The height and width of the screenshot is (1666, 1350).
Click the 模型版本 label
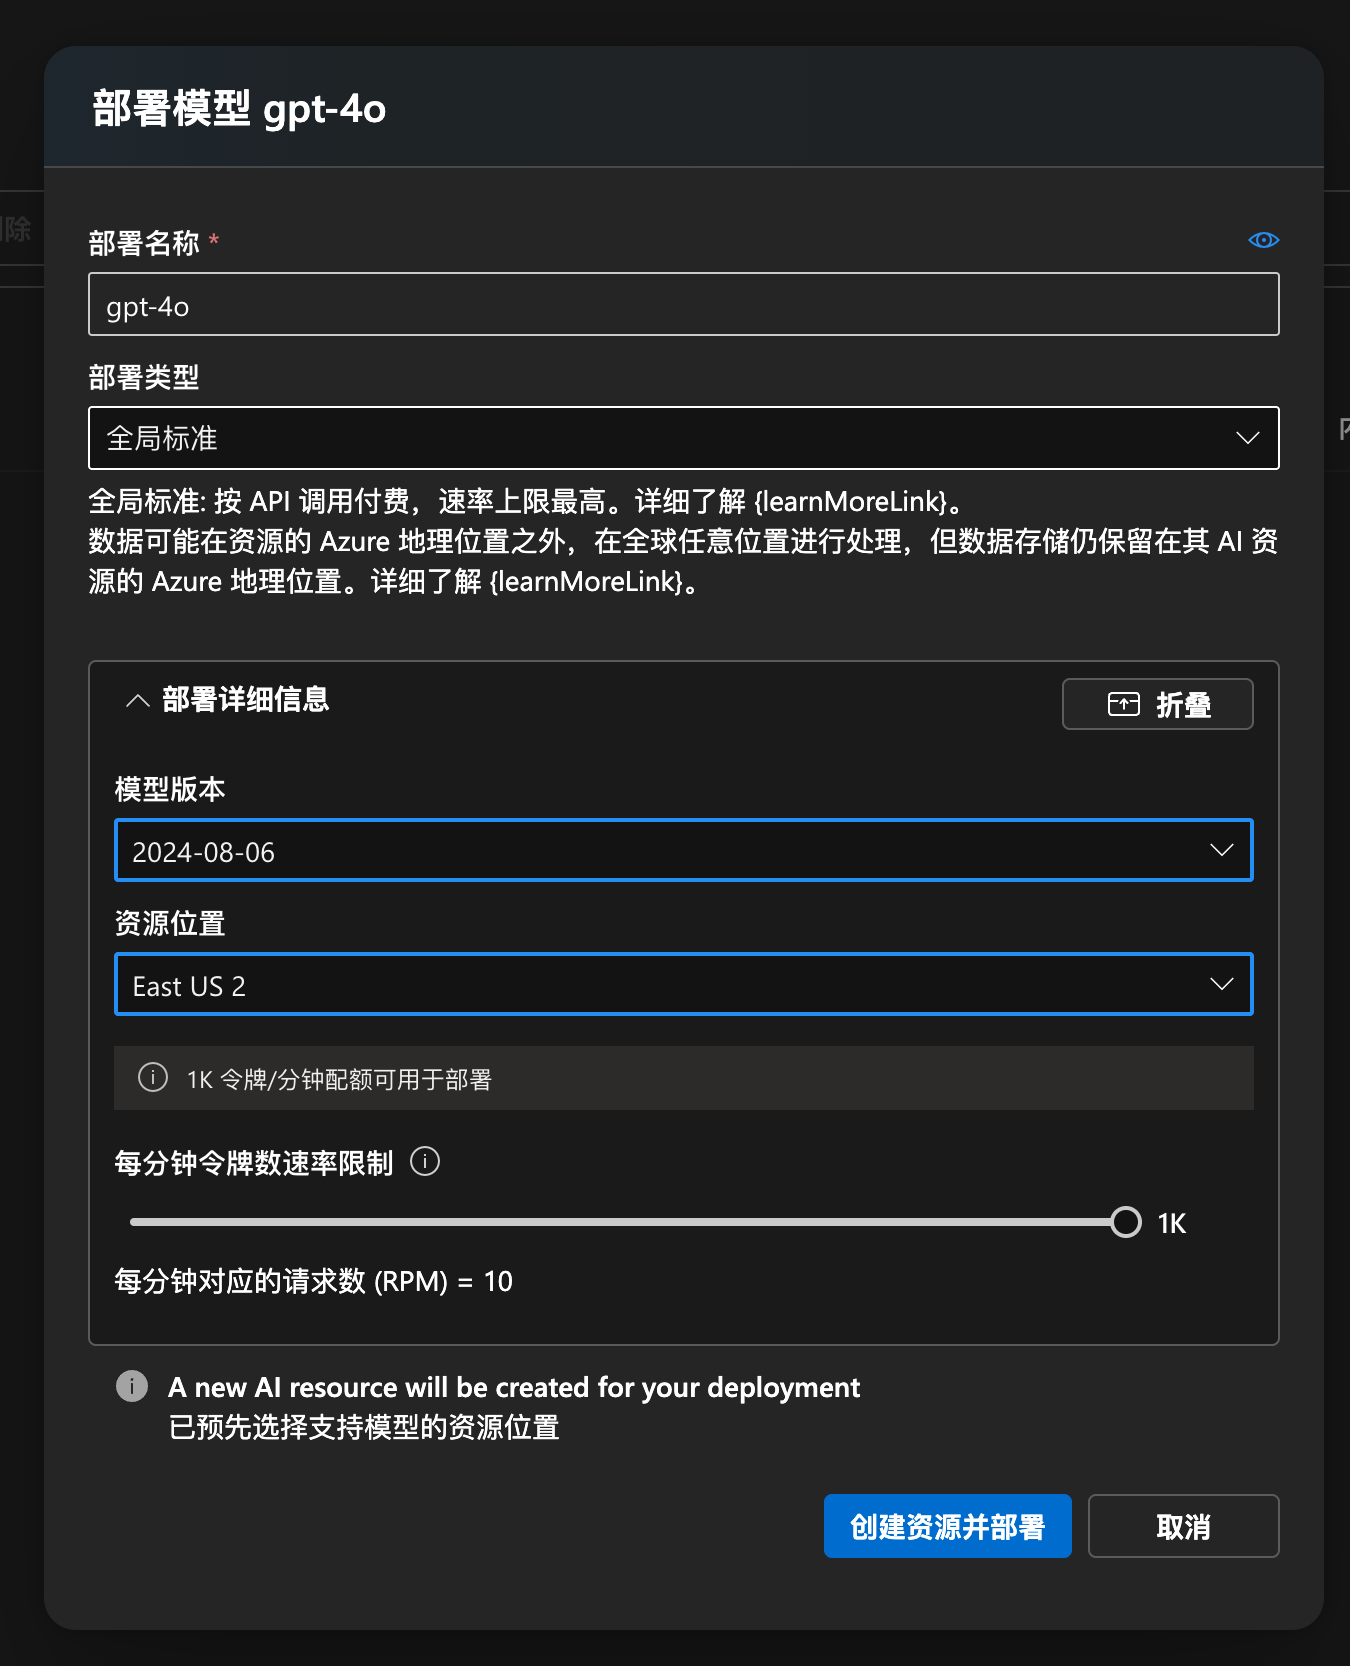(x=170, y=790)
